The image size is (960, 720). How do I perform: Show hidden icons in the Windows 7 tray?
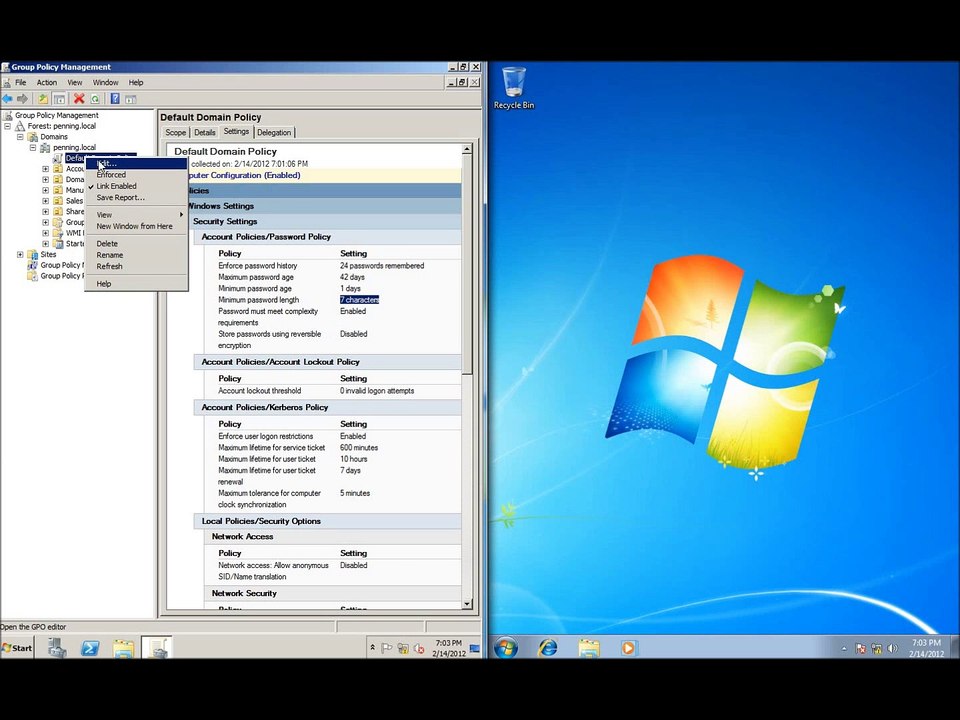(844, 648)
